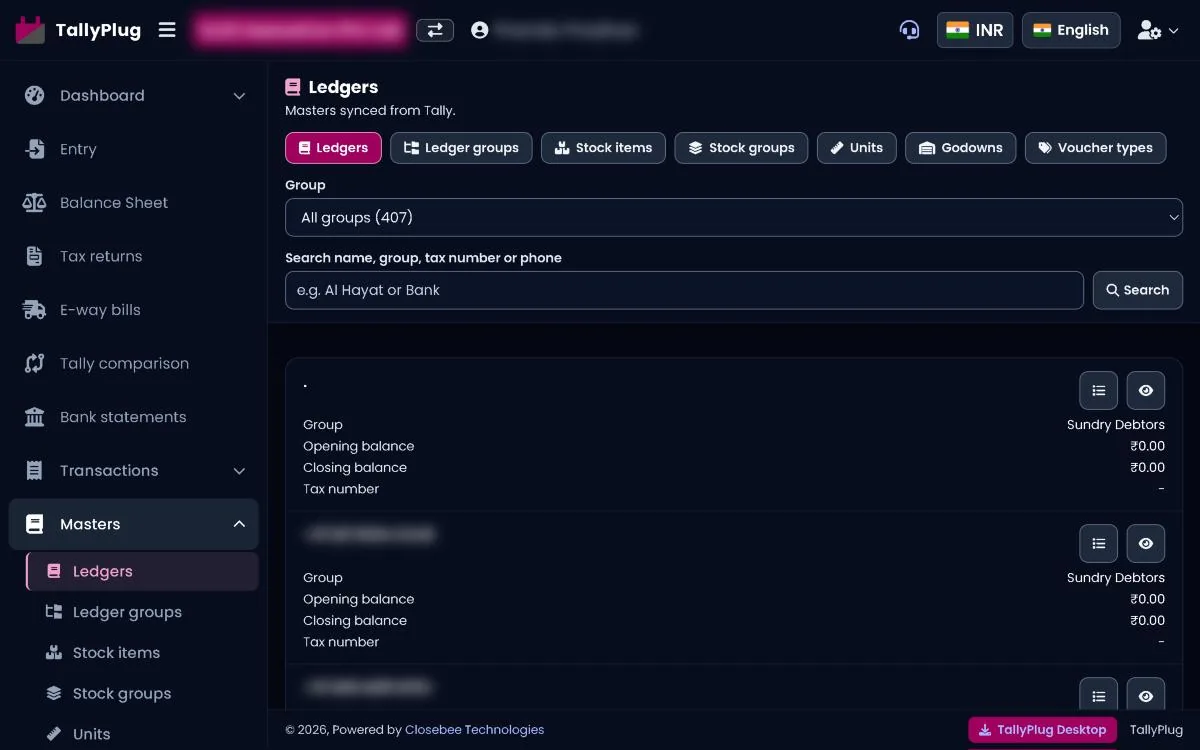This screenshot has width=1200, height=750.
Task: Toggle the hamburger sidebar menu
Action: tap(167, 30)
